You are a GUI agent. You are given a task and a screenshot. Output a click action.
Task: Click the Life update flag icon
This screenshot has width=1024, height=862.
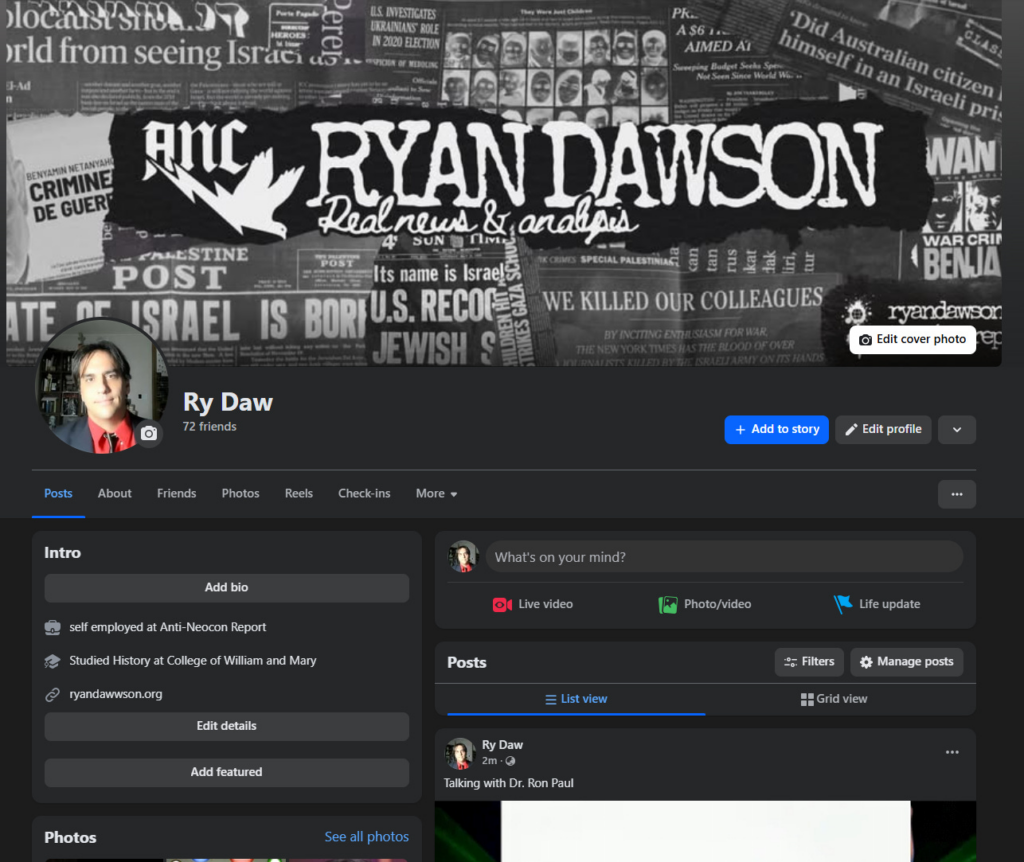843,604
